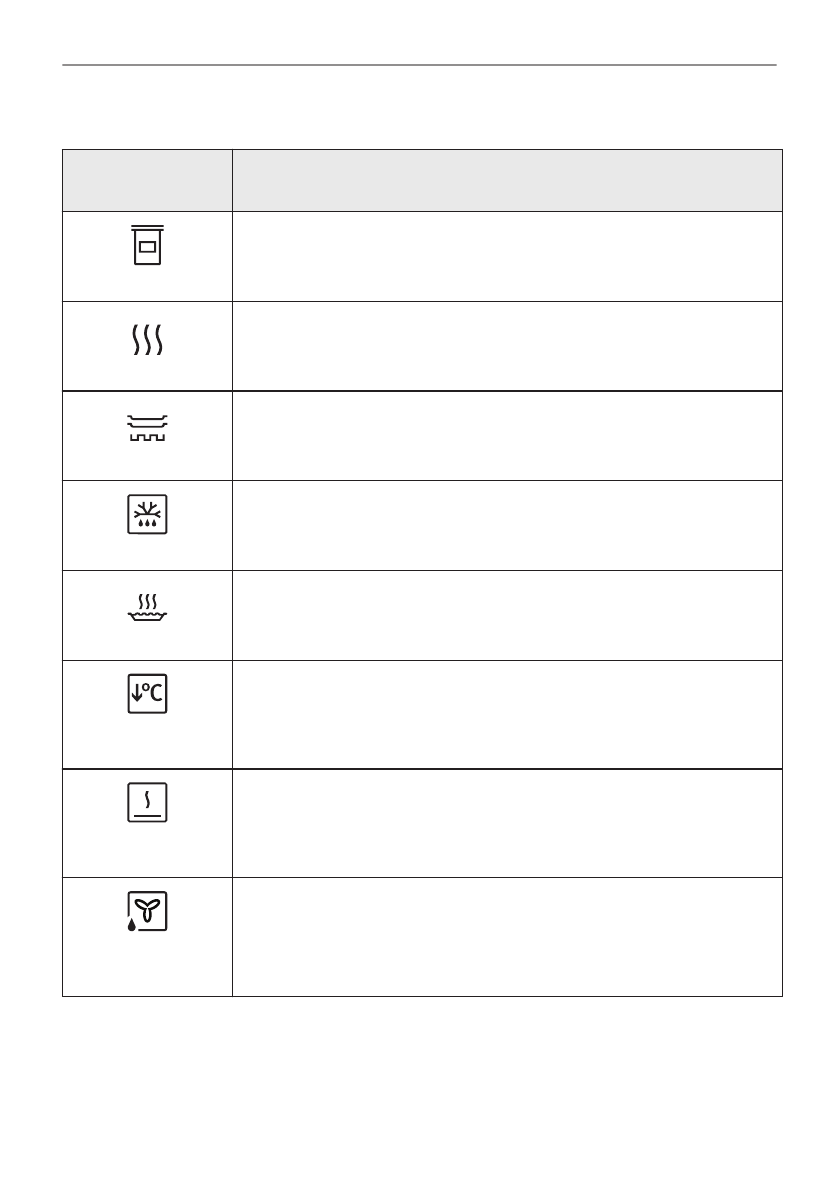Select the fan with water drop icon

coord(147,913)
